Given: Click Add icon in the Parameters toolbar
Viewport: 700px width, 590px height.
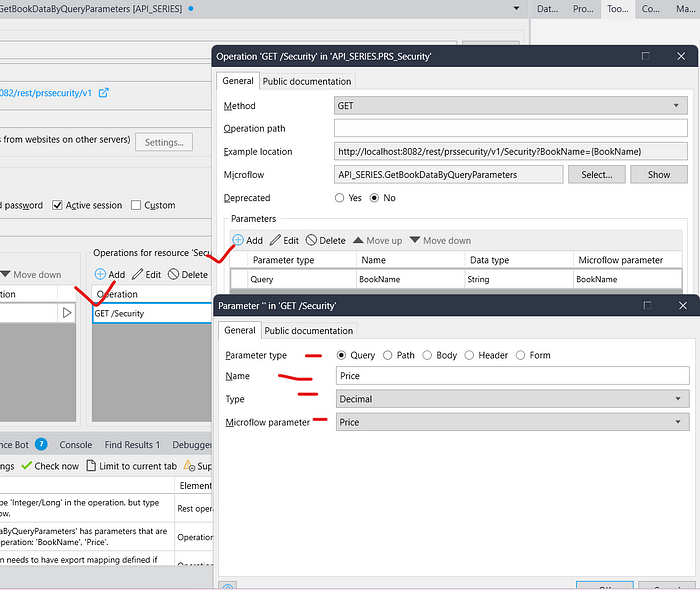Looking at the screenshot, I should click(x=238, y=241).
